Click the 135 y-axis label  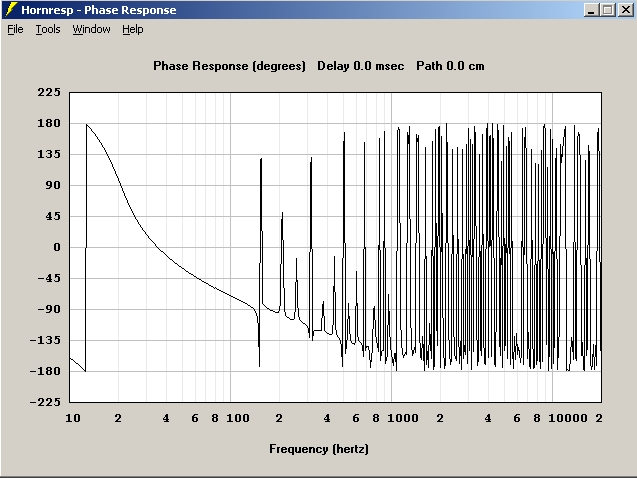49,154
